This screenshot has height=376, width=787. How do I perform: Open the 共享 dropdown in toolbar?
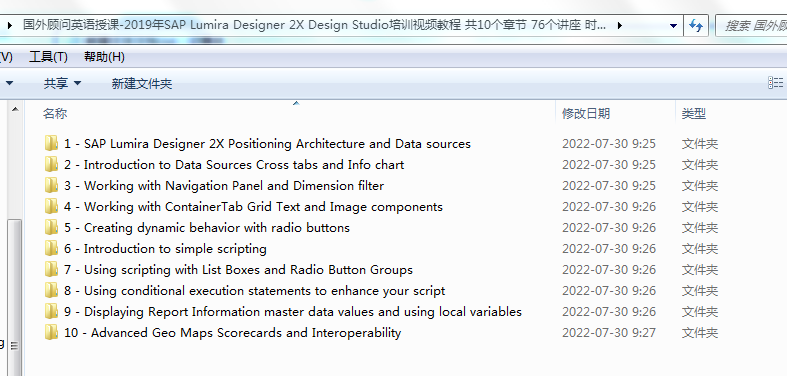[62, 83]
